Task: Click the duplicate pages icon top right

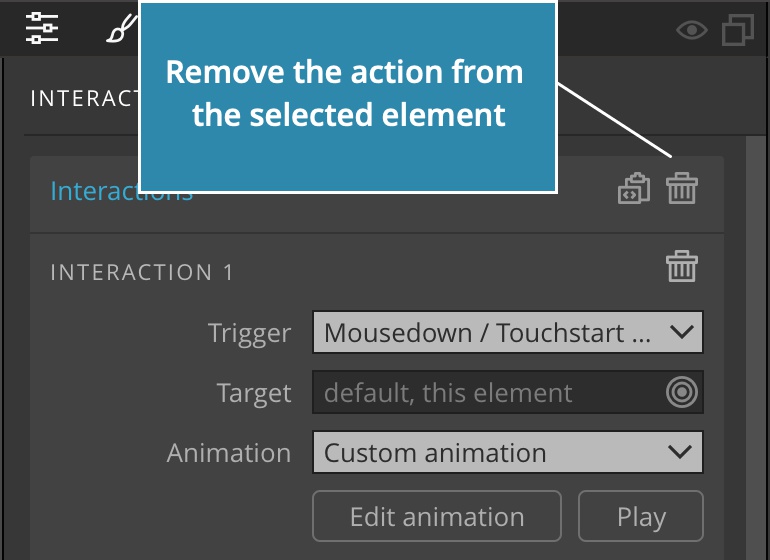Action: (738, 30)
